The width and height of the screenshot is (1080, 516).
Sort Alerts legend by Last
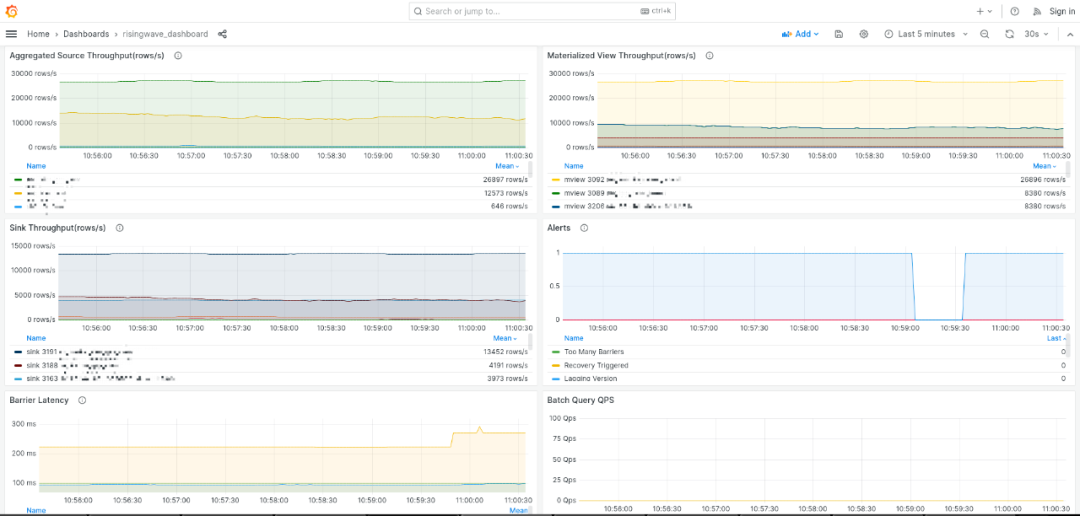(x=1056, y=338)
